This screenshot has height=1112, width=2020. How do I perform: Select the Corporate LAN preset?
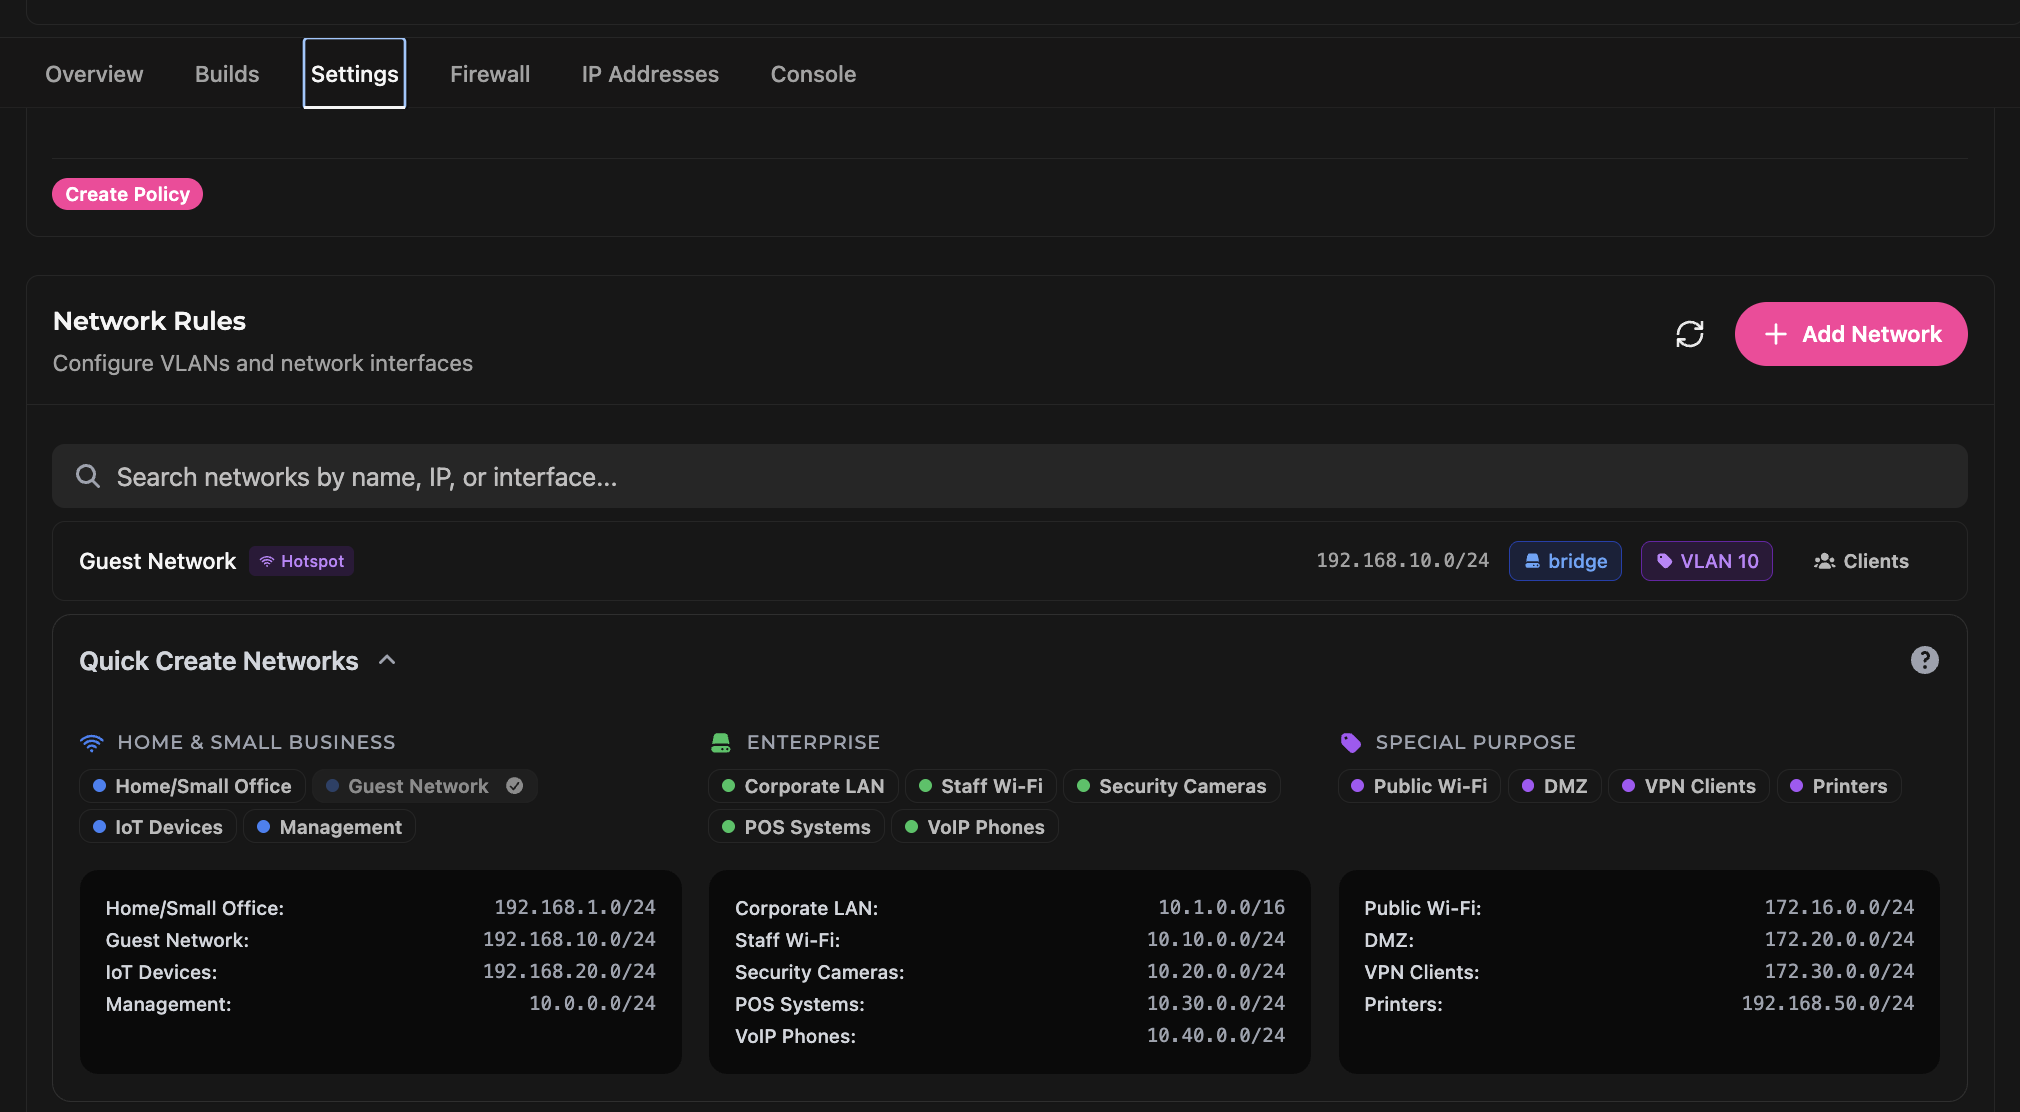click(803, 786)
